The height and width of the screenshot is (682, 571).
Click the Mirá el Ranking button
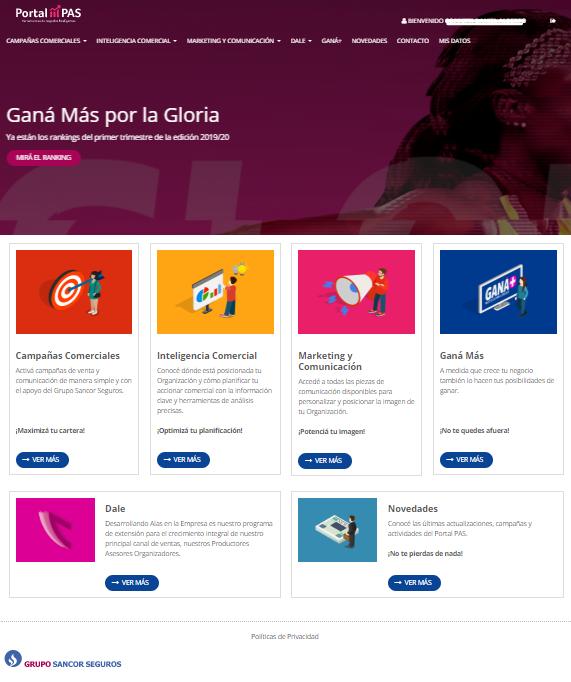pyautogui.click(x=43, y=157)
